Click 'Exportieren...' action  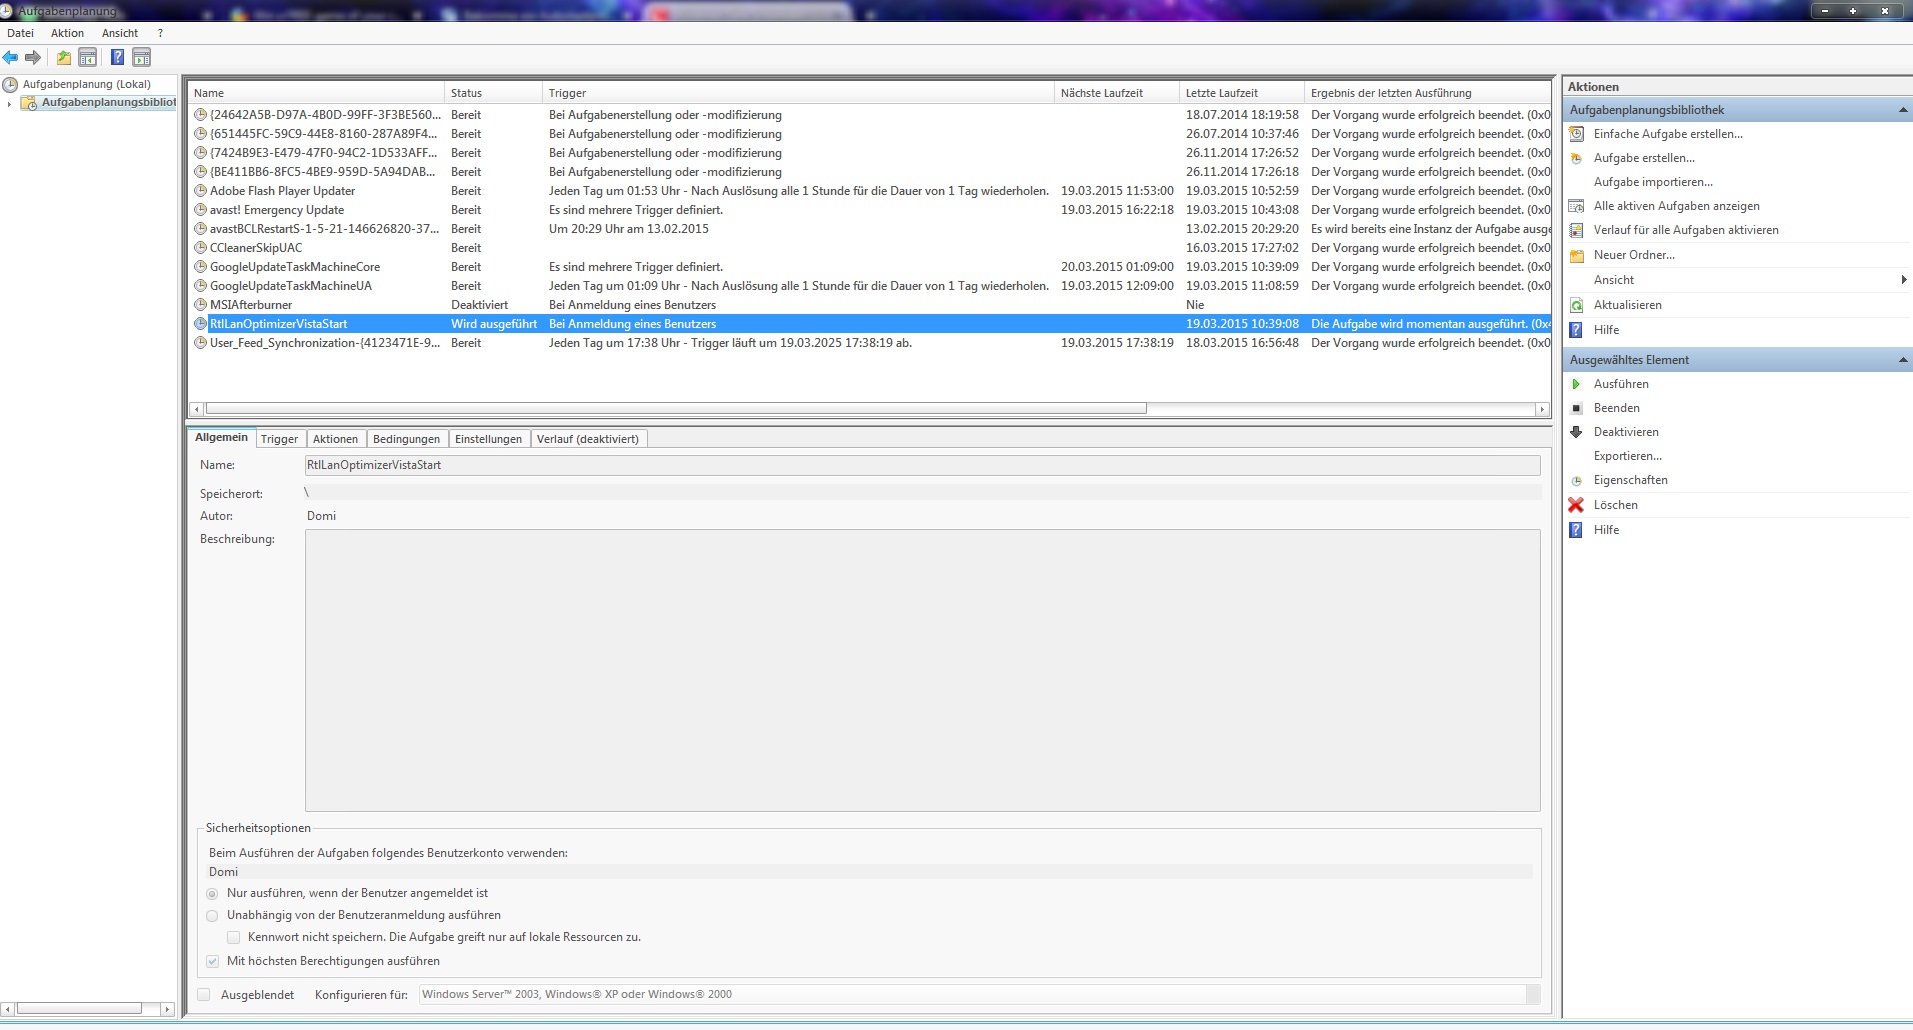coord(1628,456)
